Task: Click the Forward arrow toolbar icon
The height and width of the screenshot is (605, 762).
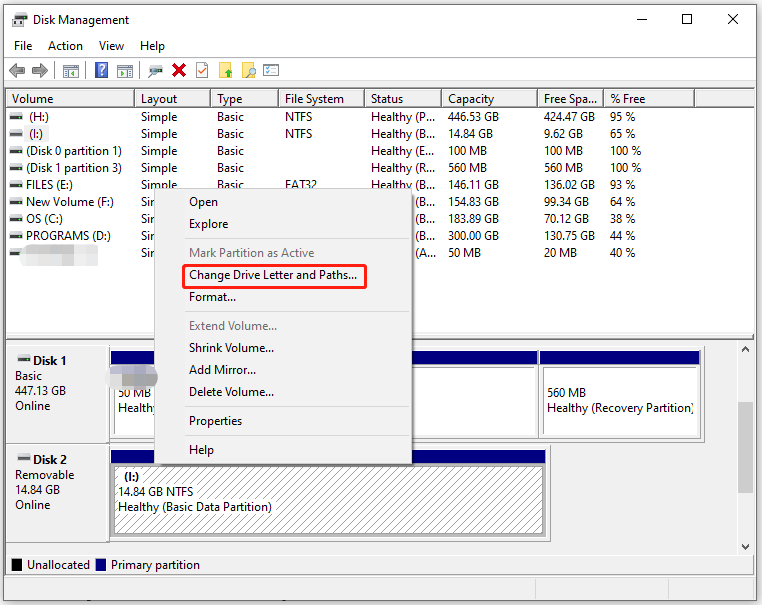Action: tap(40, 70)
